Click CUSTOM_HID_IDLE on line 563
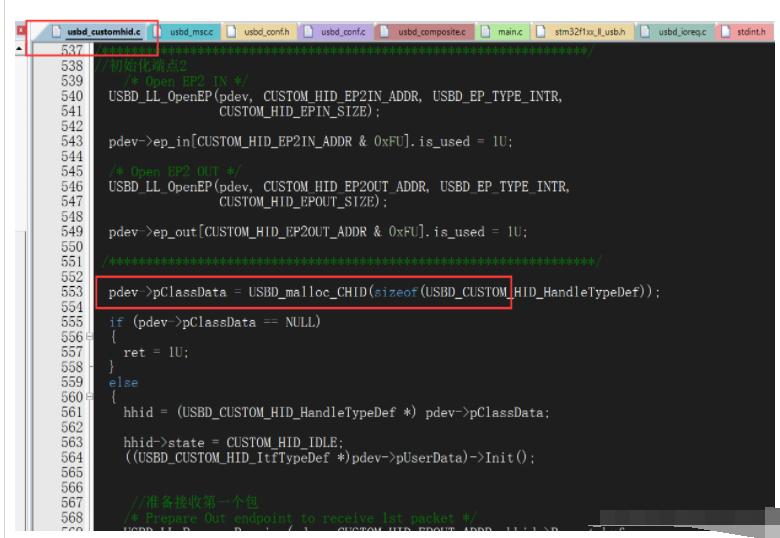 [x=282, y=443]
